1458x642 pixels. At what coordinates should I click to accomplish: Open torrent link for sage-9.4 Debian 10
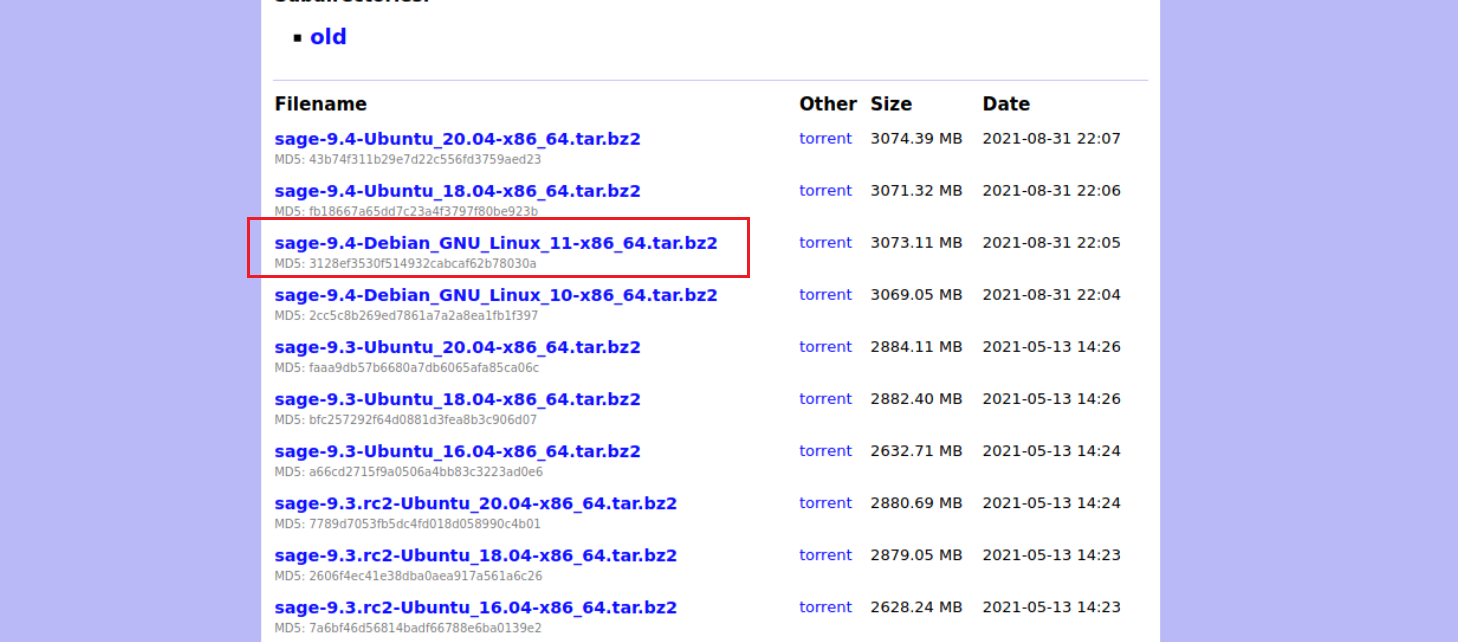[x=825, y=294]
